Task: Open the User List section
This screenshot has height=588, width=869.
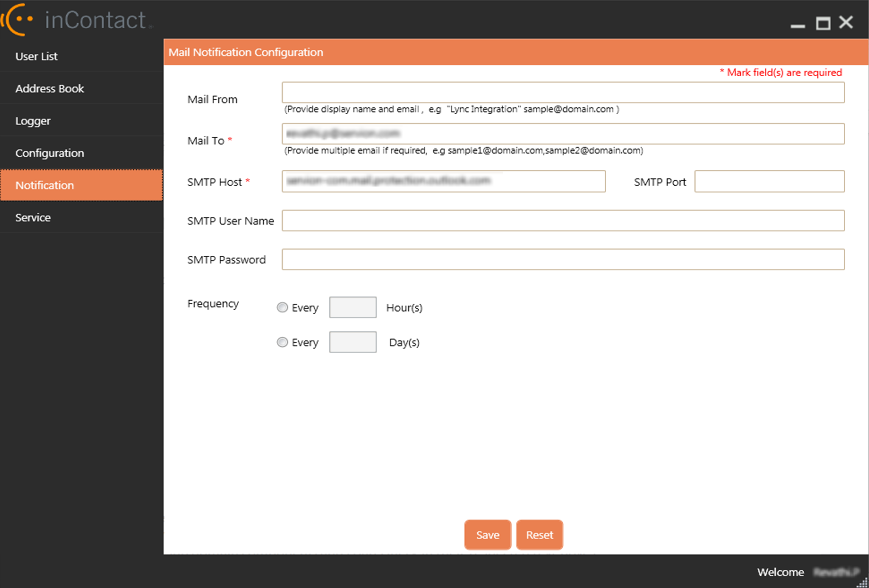Action: pyautogui.click(x=81, y=56)
